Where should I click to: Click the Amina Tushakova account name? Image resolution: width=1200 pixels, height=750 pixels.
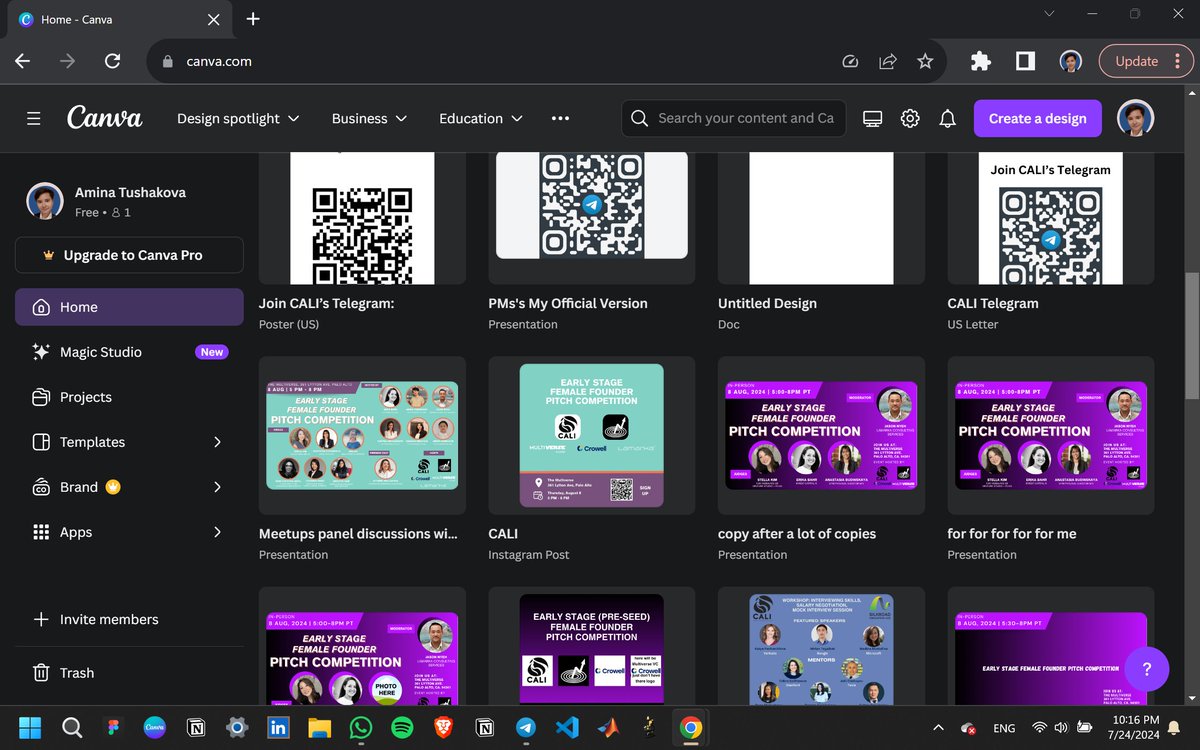[x=130, y=192]
